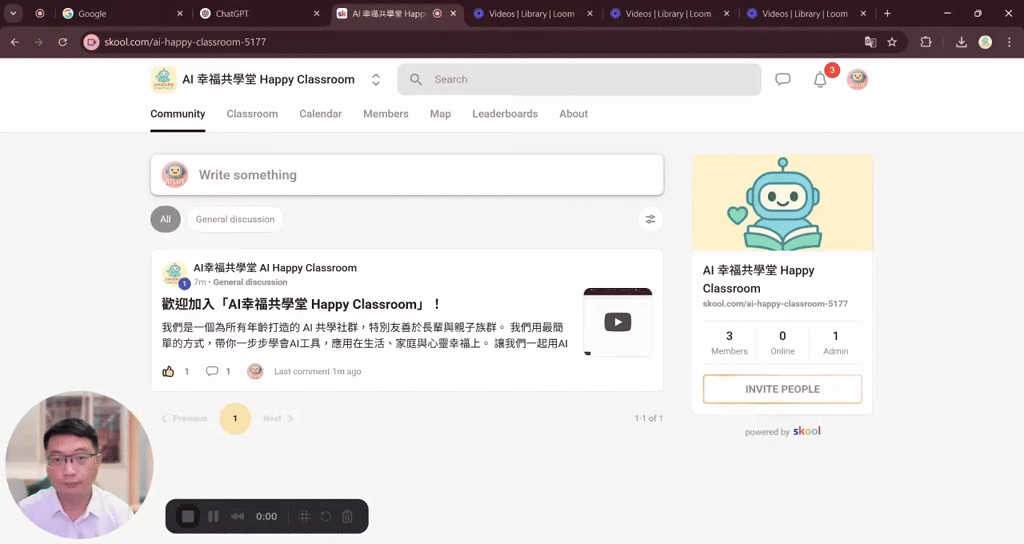This screenshot has width=1024, height=544.
Task: Open browser downloads
Action: (x=961, y=42)
